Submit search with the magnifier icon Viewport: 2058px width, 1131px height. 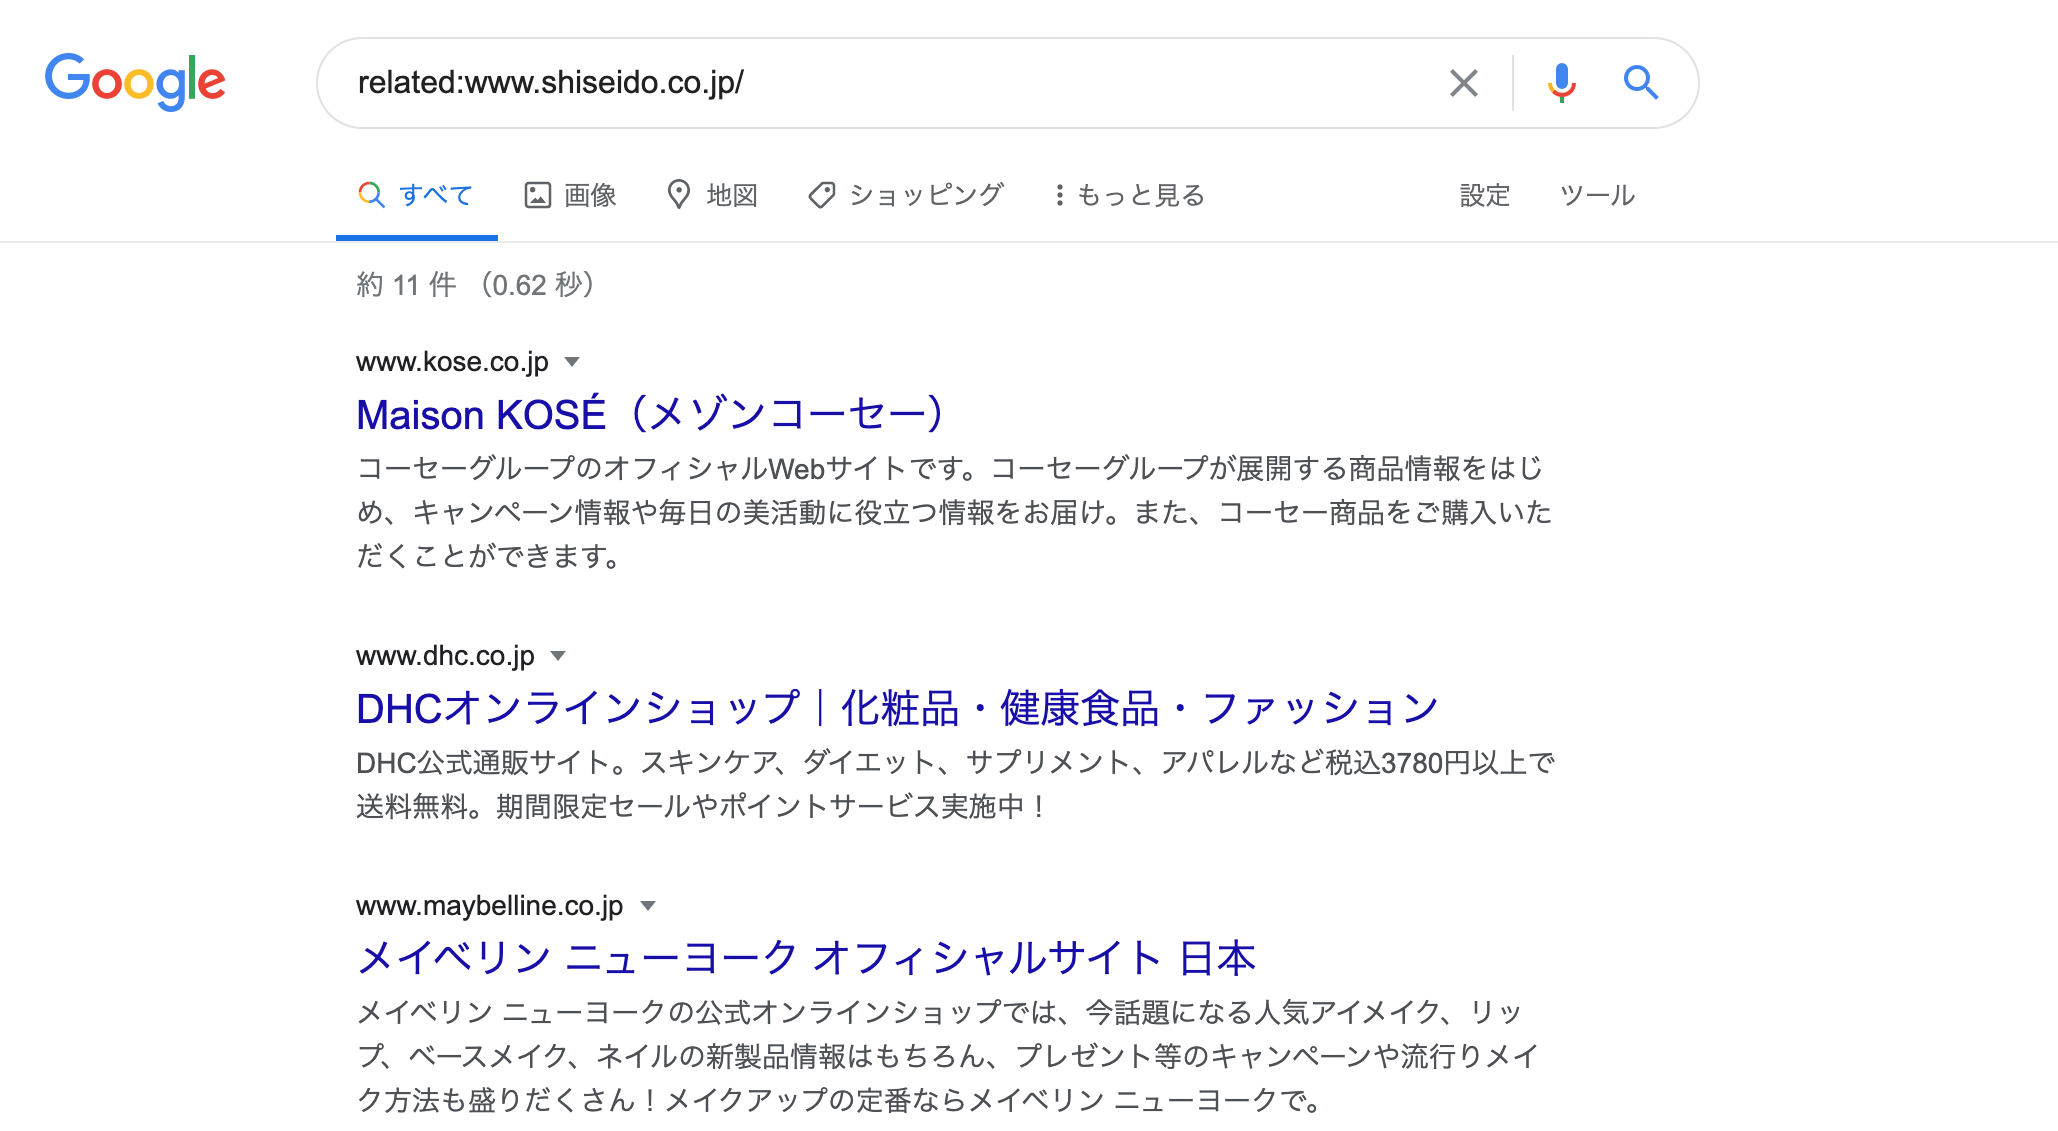tap(1640, 82)
